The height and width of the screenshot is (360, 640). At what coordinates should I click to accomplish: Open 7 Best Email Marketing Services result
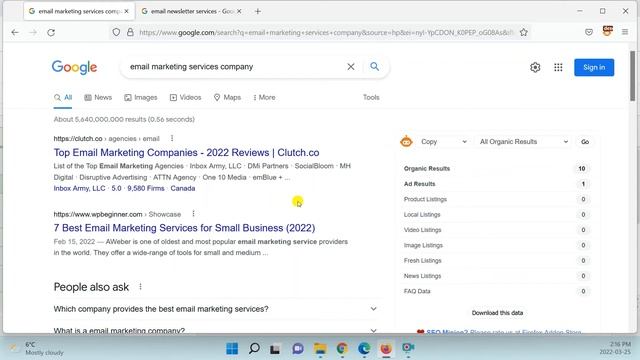(184, 228)
